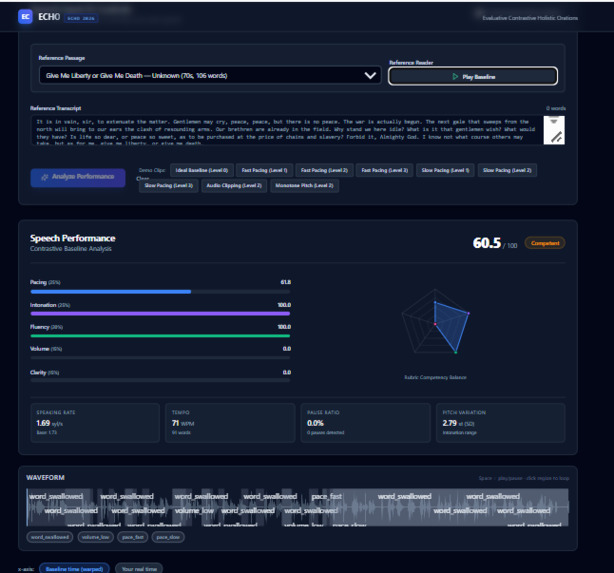614x573 pixels.
Task: Click the pace_fast region label on the waveform
Action: pyautogui.click(x=327, y=497)
